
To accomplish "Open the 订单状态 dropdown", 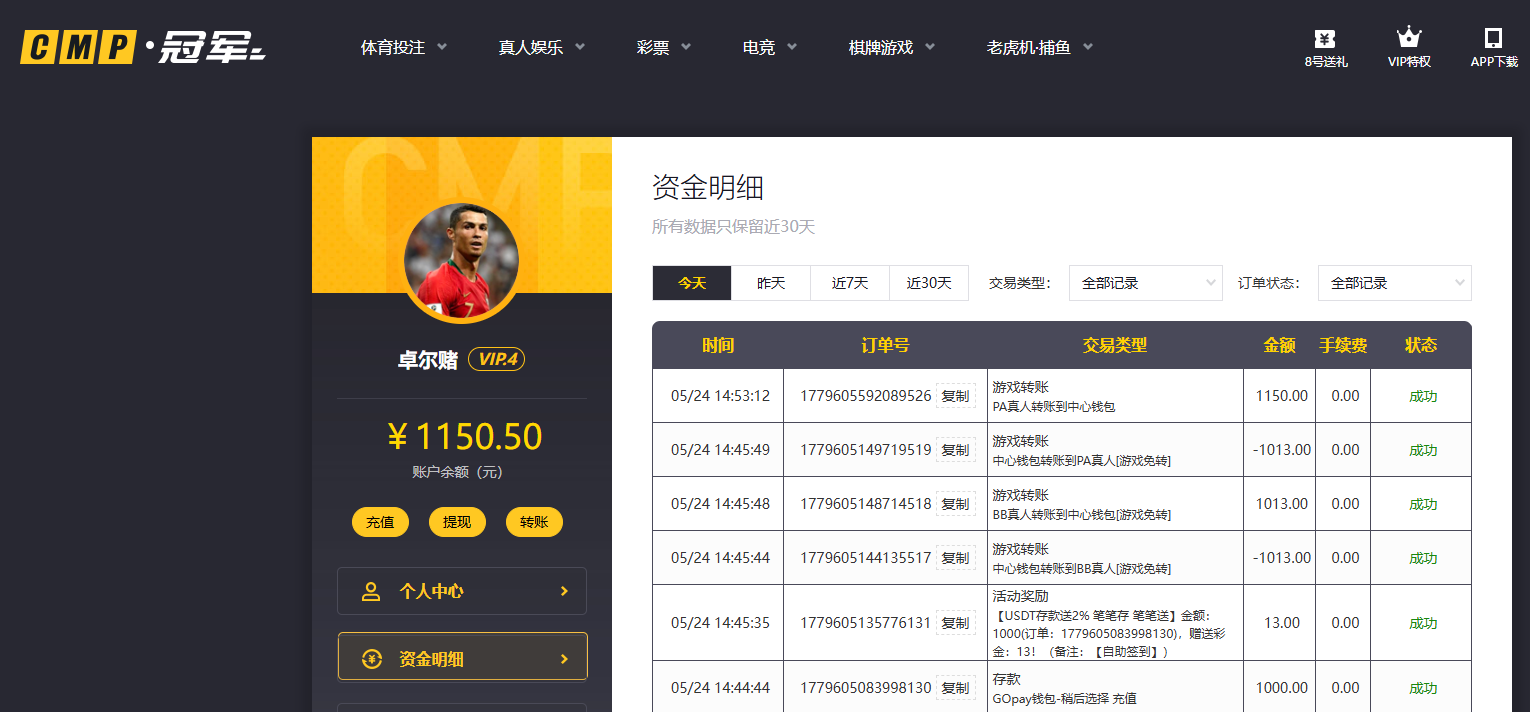I will (x=1395, y=283).
